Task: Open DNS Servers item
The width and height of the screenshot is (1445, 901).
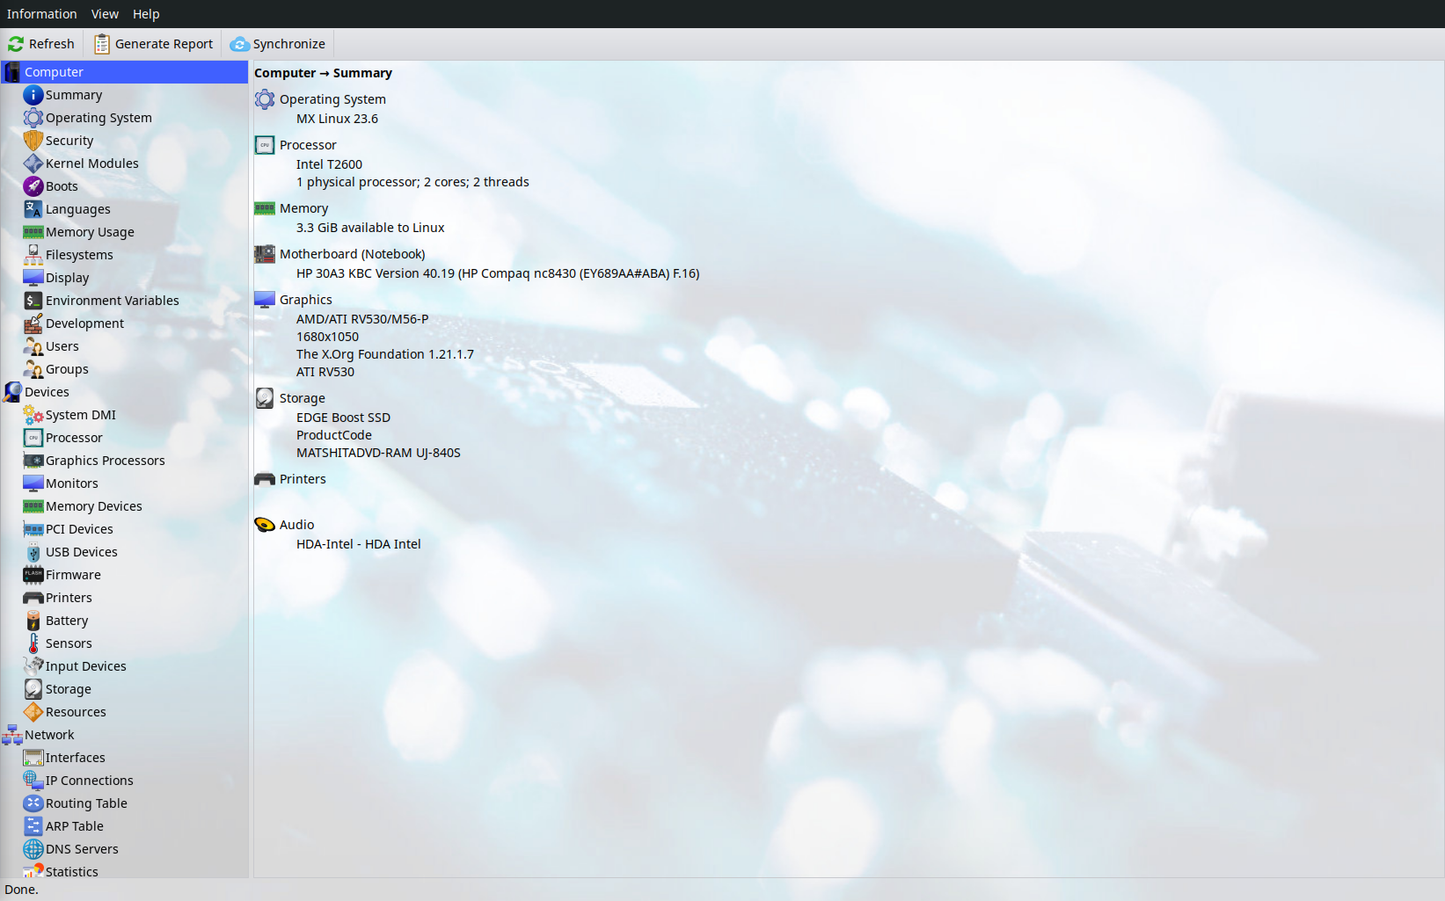Action: pos(124,849)
